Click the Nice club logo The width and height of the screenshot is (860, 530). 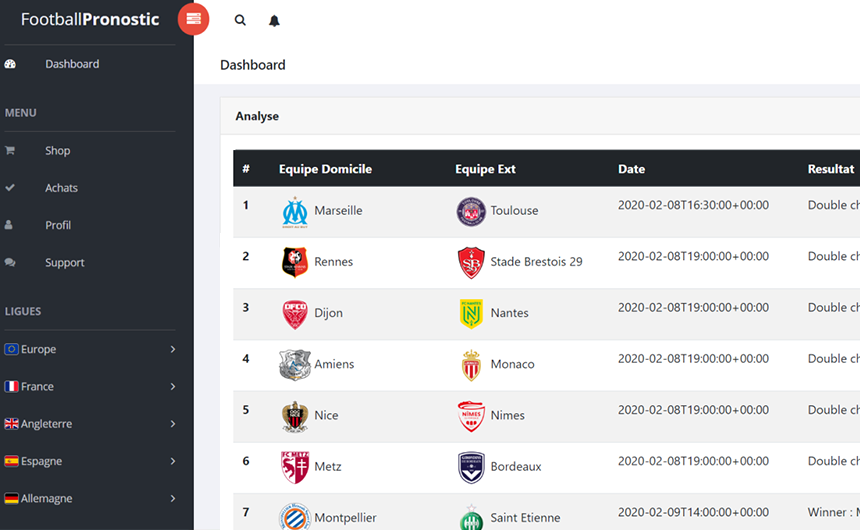(x=294, y=416)
